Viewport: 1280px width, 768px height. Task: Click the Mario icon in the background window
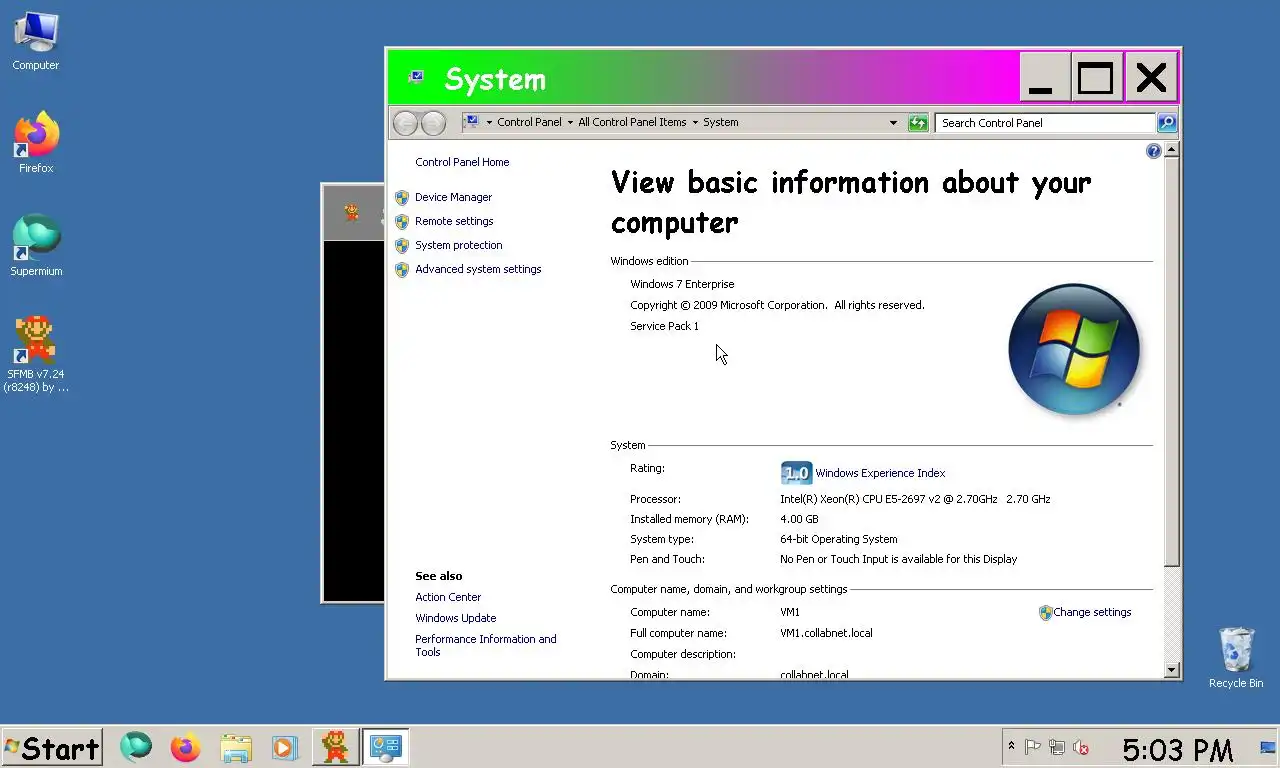pos(351,212)
